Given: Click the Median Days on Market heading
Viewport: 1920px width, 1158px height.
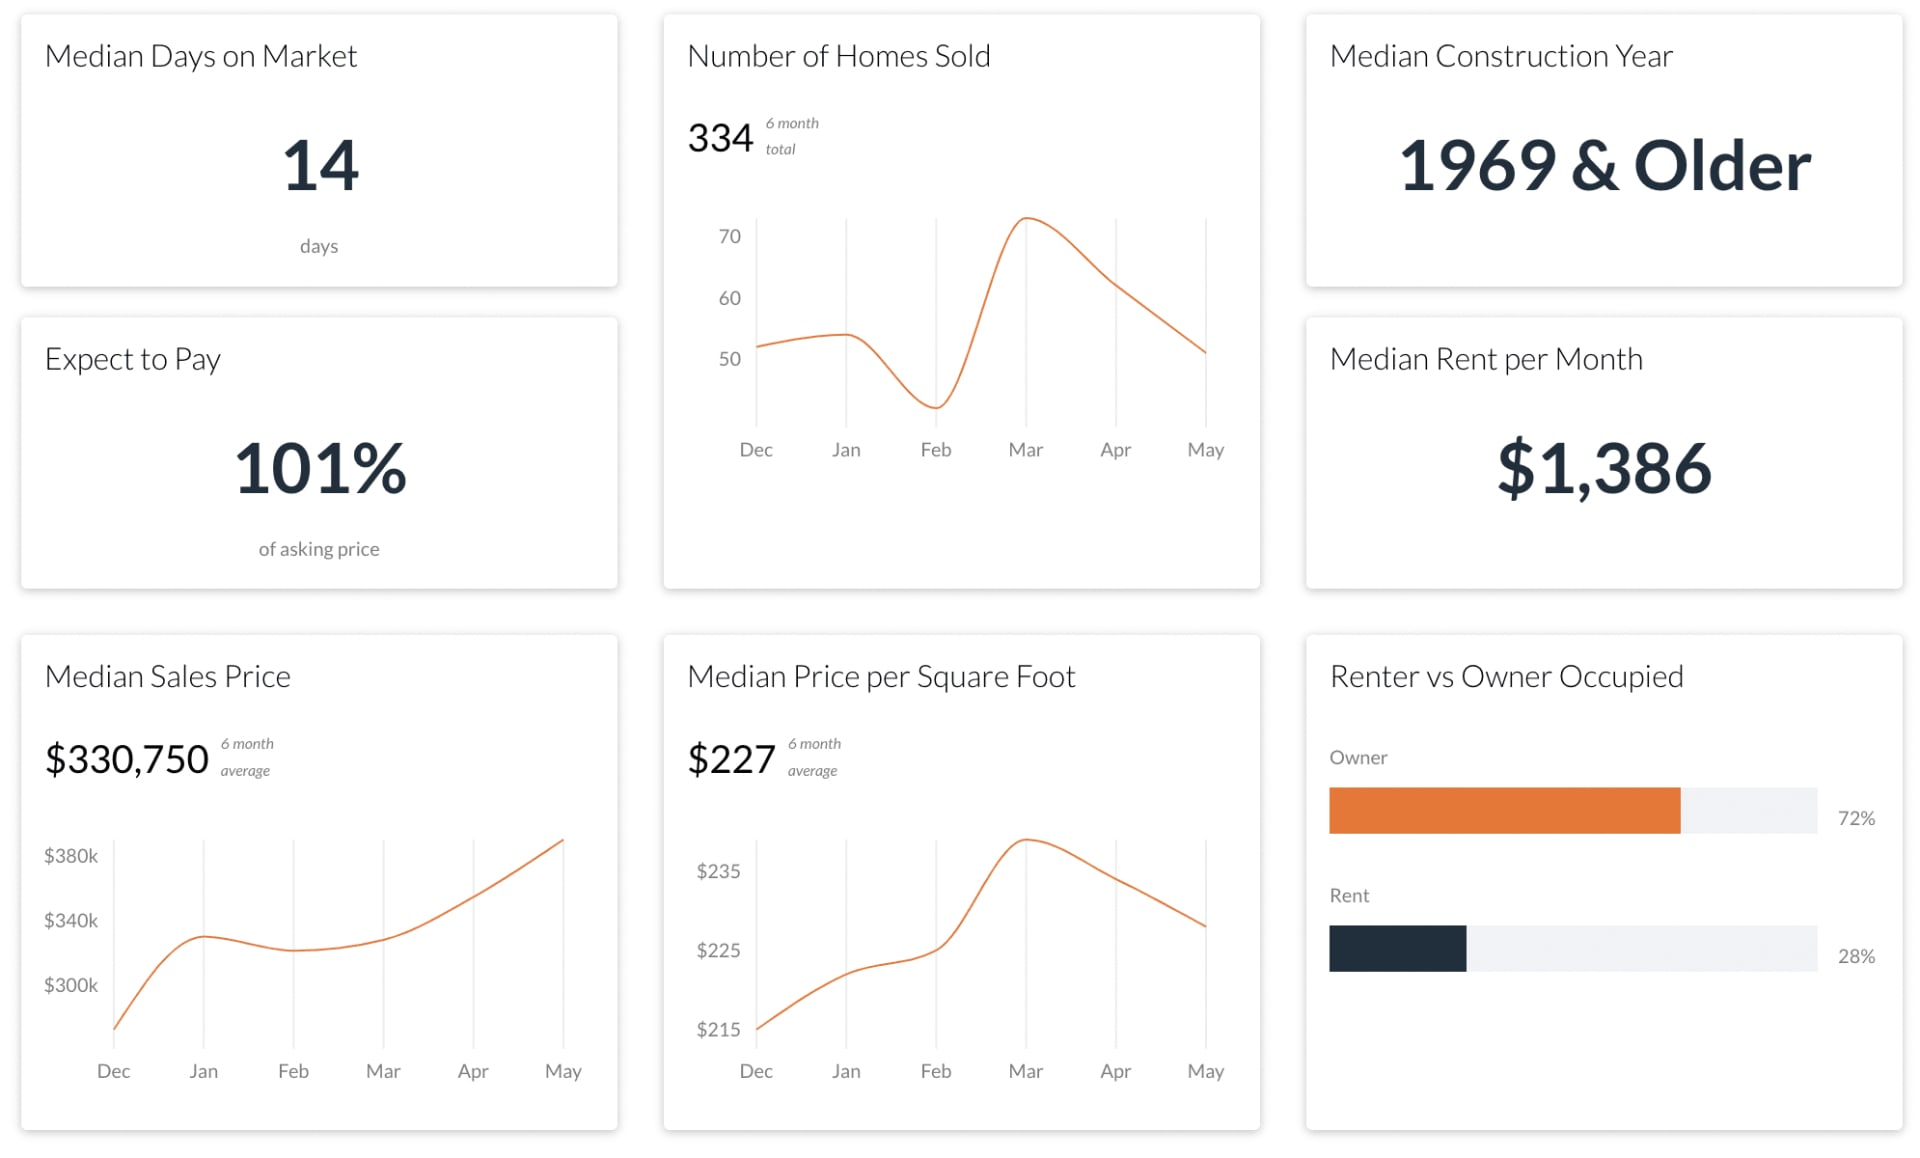Looking at the screenshot, I should point(201,56).
